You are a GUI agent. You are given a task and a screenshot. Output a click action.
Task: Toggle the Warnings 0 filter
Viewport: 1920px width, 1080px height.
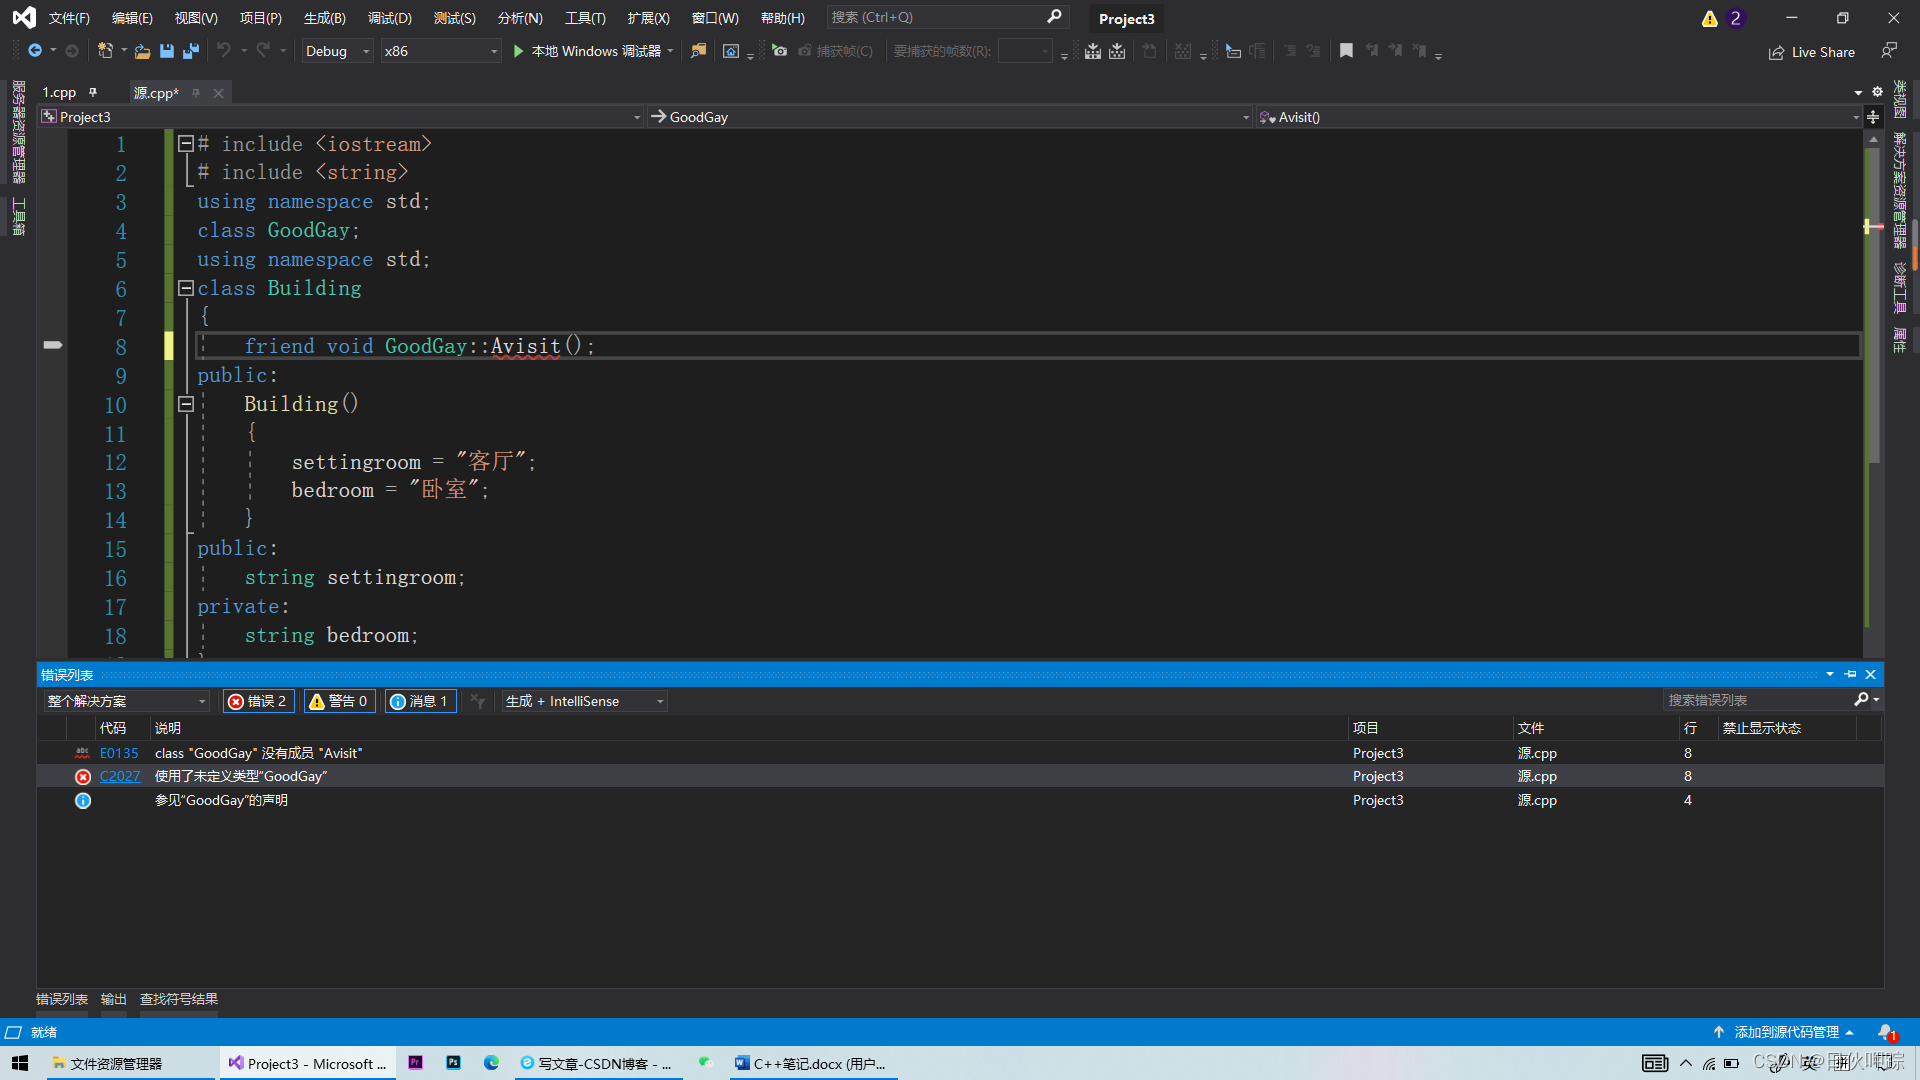click(x=340, y=701)
